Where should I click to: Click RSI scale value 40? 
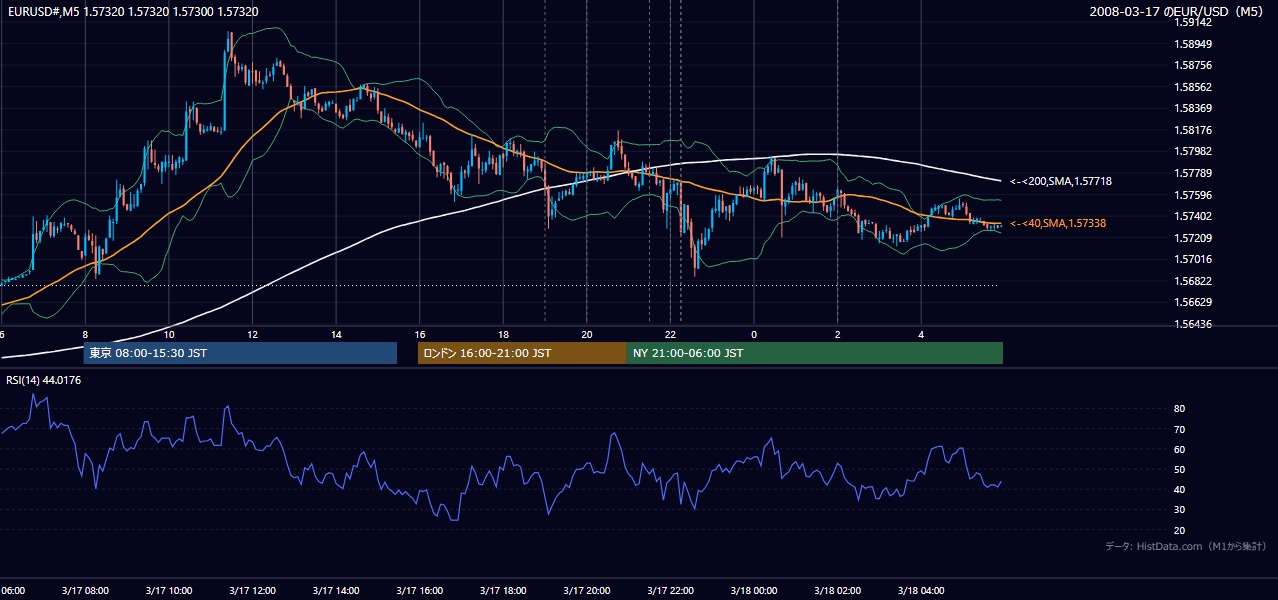[1179, 489]
